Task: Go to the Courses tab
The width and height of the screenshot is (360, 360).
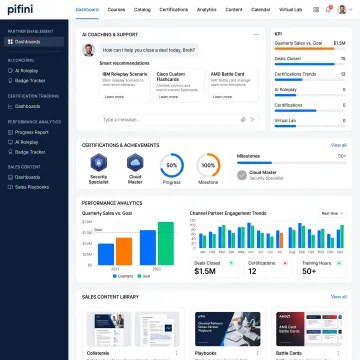Action: coord(116,10)
